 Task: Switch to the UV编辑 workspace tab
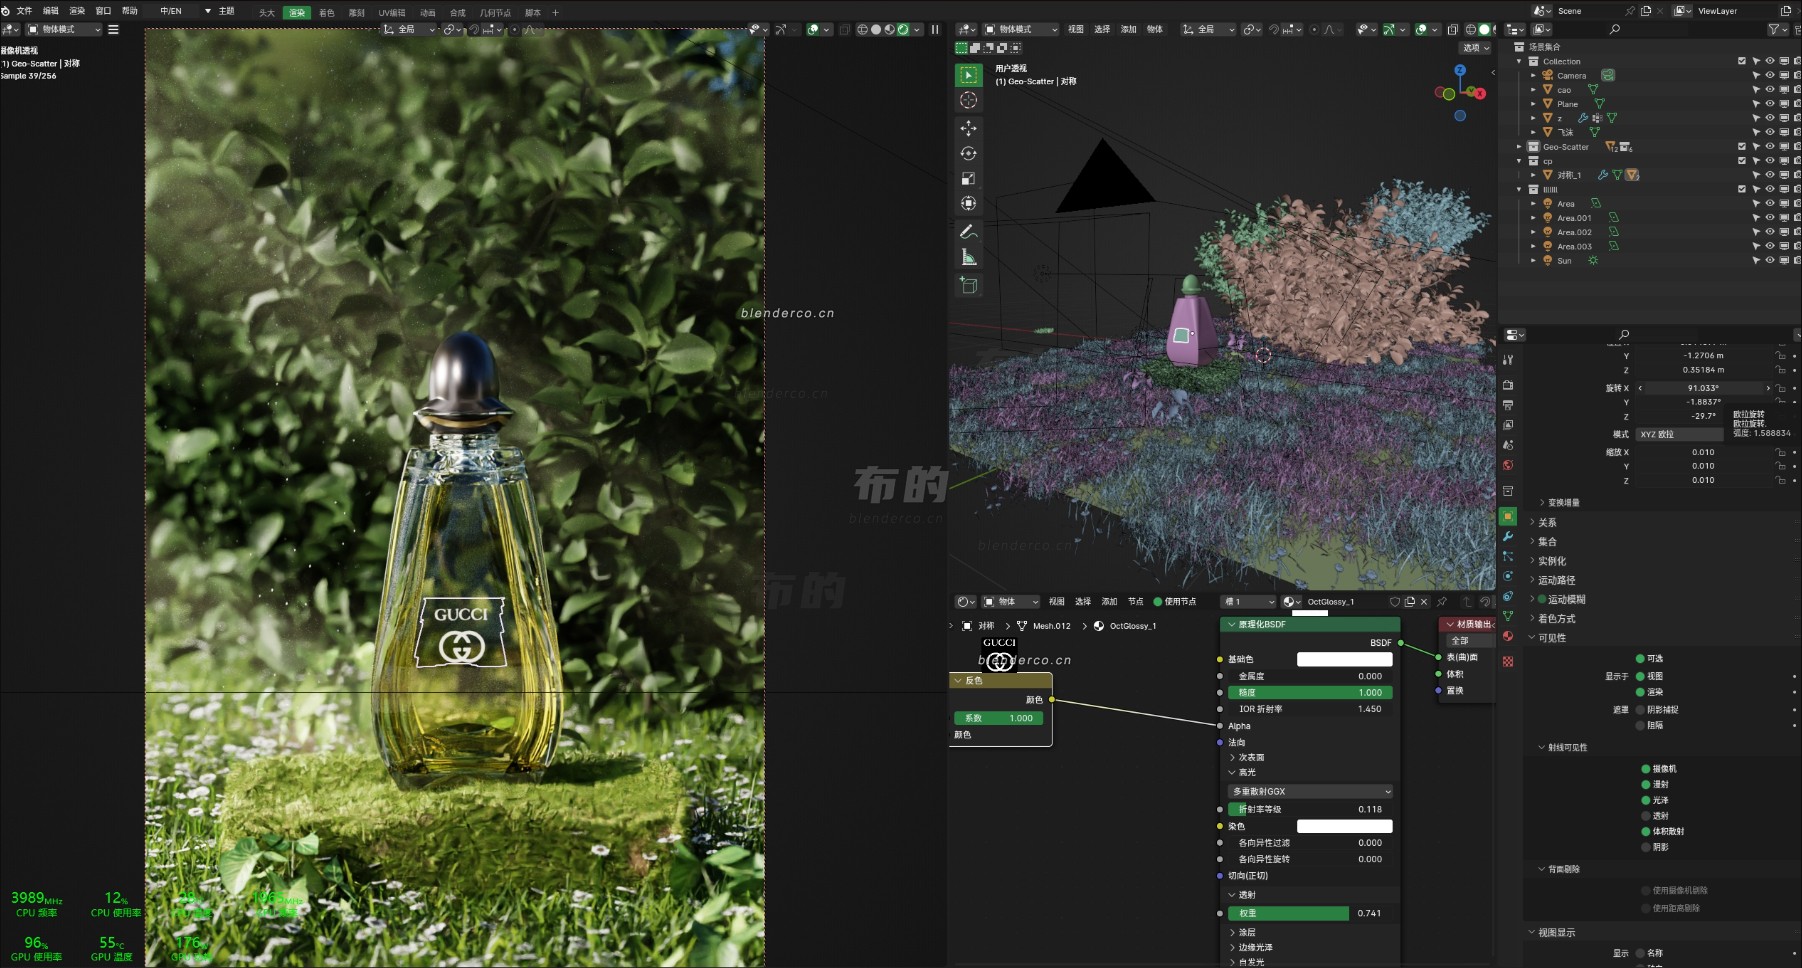pos(392,13)
